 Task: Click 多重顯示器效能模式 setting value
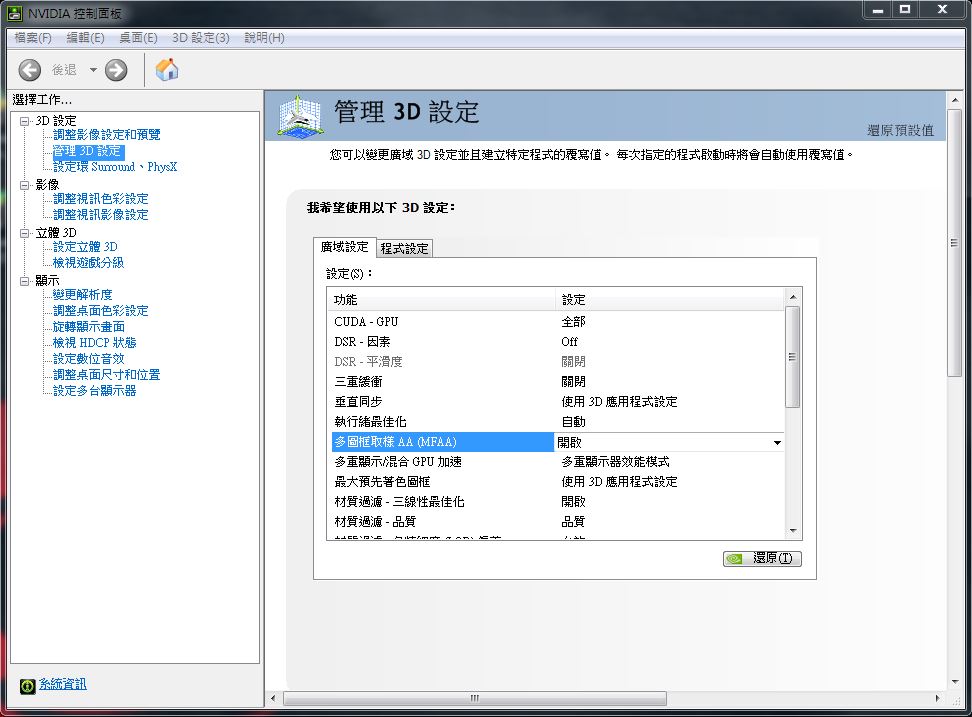[x=616, y=462]
